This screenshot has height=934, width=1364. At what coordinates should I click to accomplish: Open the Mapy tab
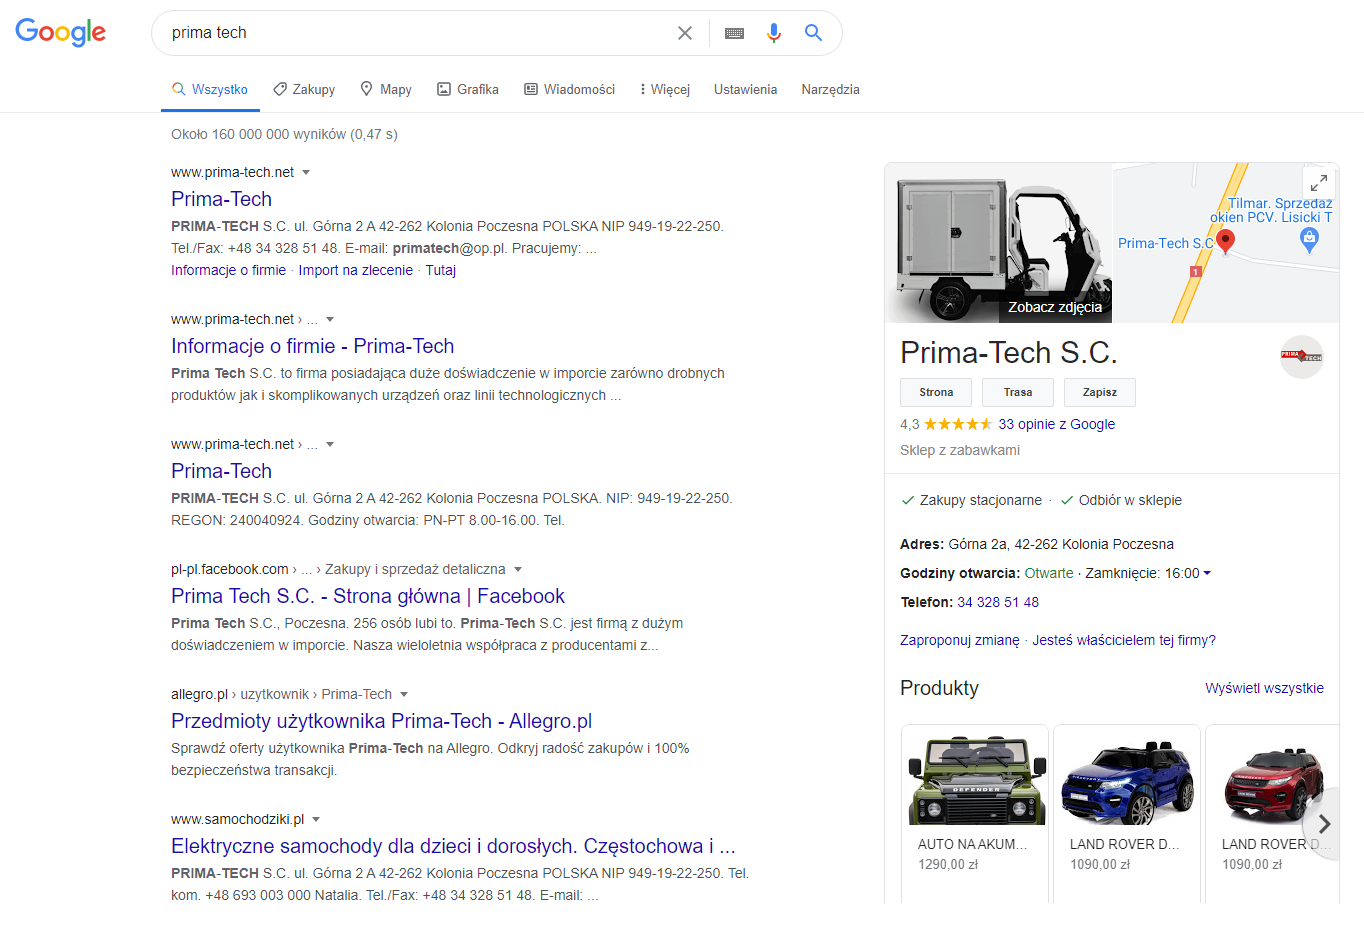(386, 90)
